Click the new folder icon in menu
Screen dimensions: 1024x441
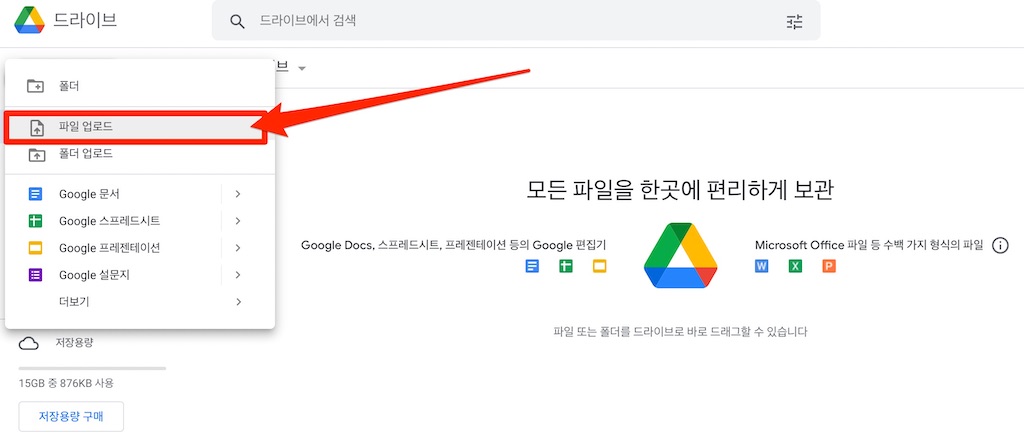pos(35,86)
